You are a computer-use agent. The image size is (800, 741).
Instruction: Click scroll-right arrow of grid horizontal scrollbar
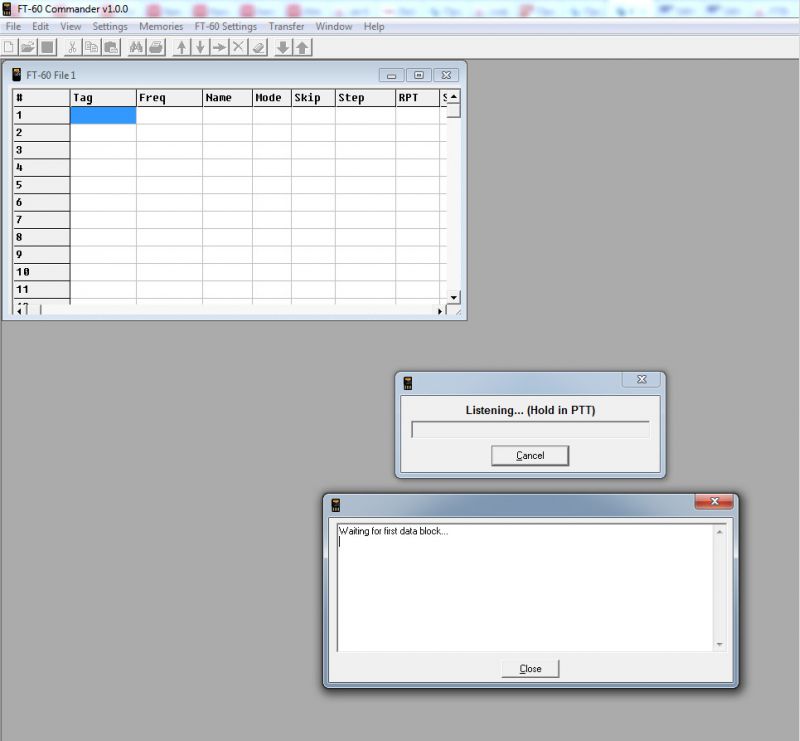tap(440, 311)
